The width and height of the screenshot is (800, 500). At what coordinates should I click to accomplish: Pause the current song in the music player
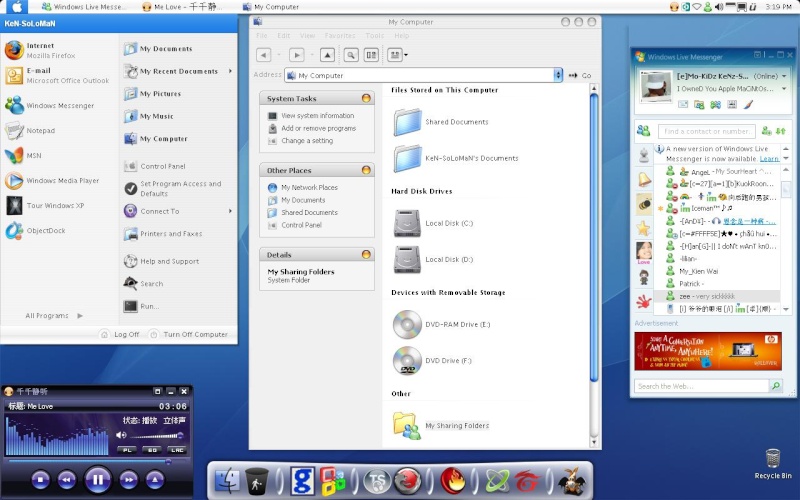(97, 479)
